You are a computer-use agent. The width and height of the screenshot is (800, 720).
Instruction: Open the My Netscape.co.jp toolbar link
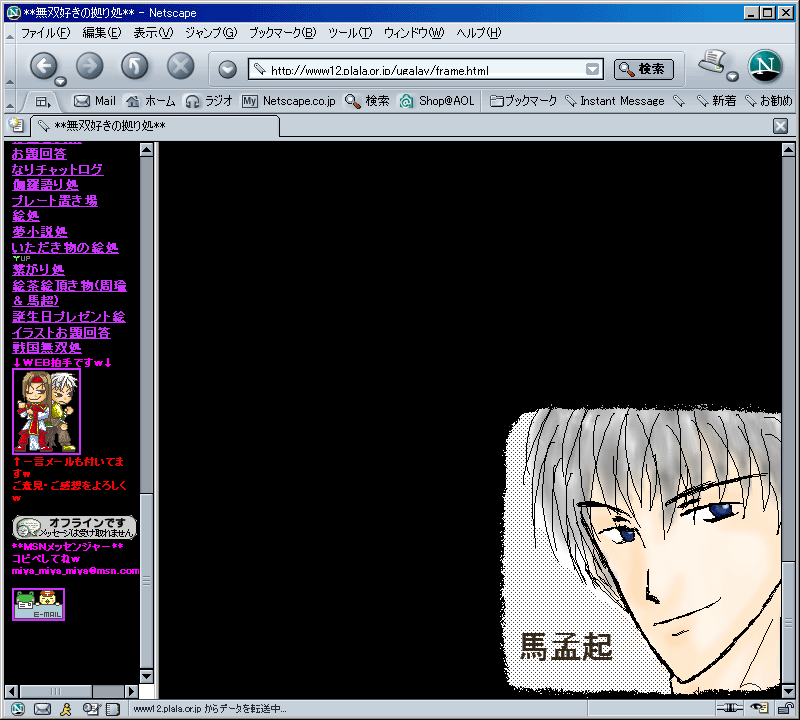289,101
